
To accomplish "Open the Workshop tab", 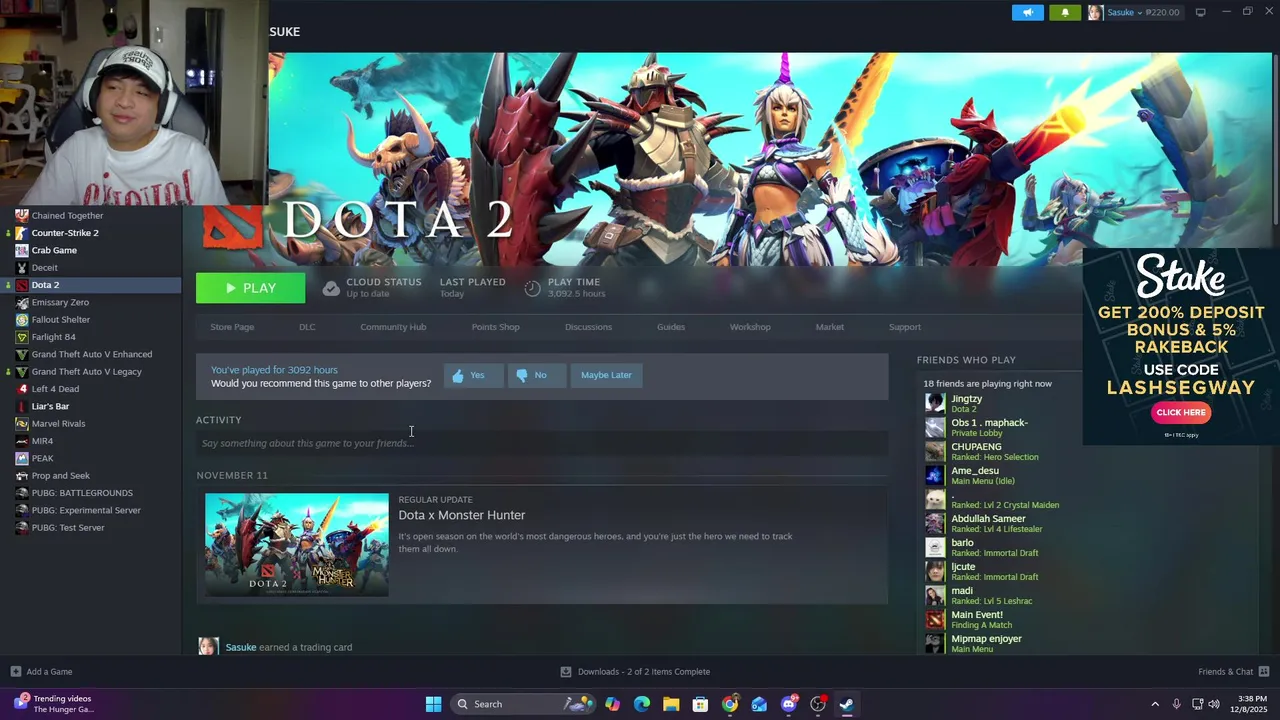I will pyautogui.click(x=750, y=327).
